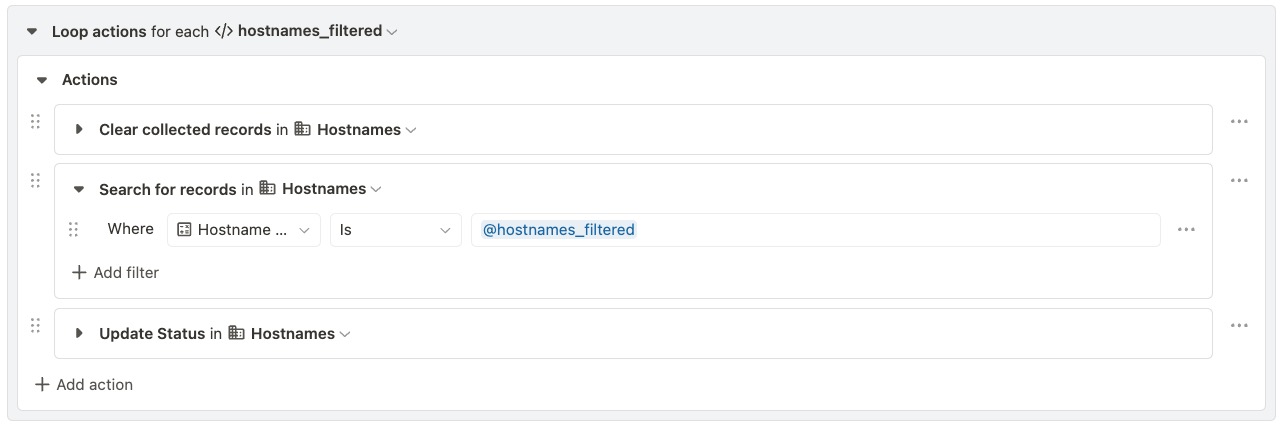Click drag handle next to Where filter
The image size is (1284, 434).
click(x=73, y=229)
